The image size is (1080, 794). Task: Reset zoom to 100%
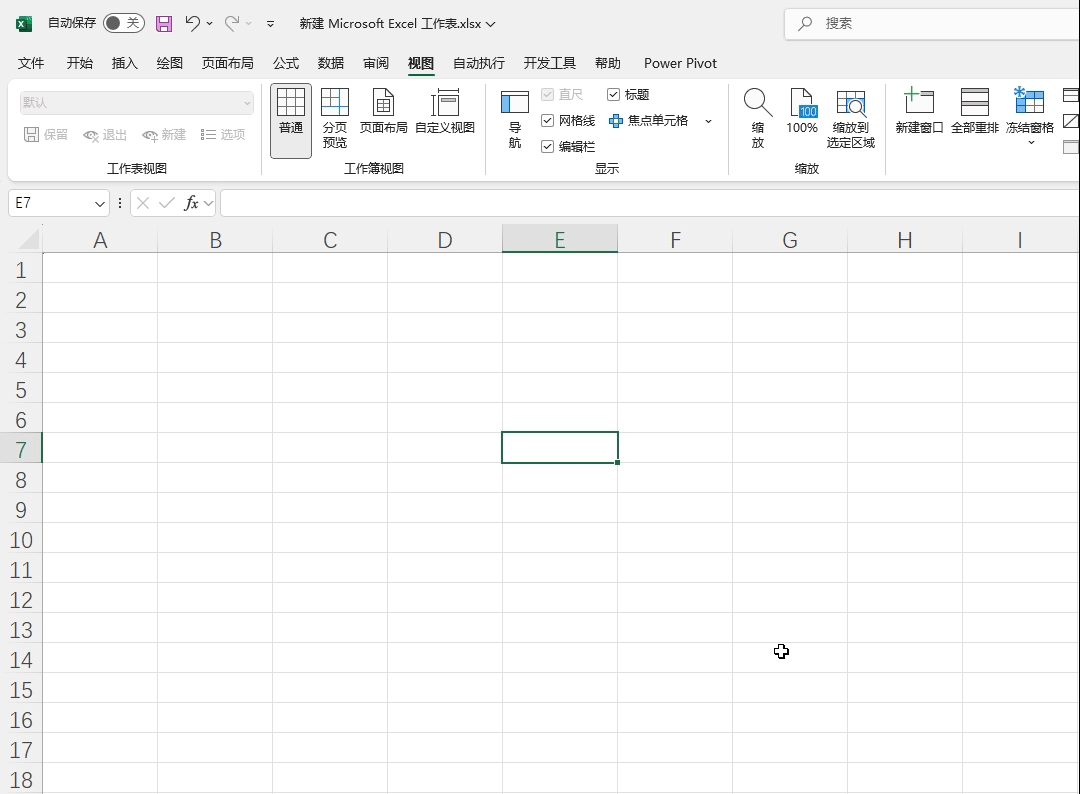pyautogui.click(x=802, y=112)
